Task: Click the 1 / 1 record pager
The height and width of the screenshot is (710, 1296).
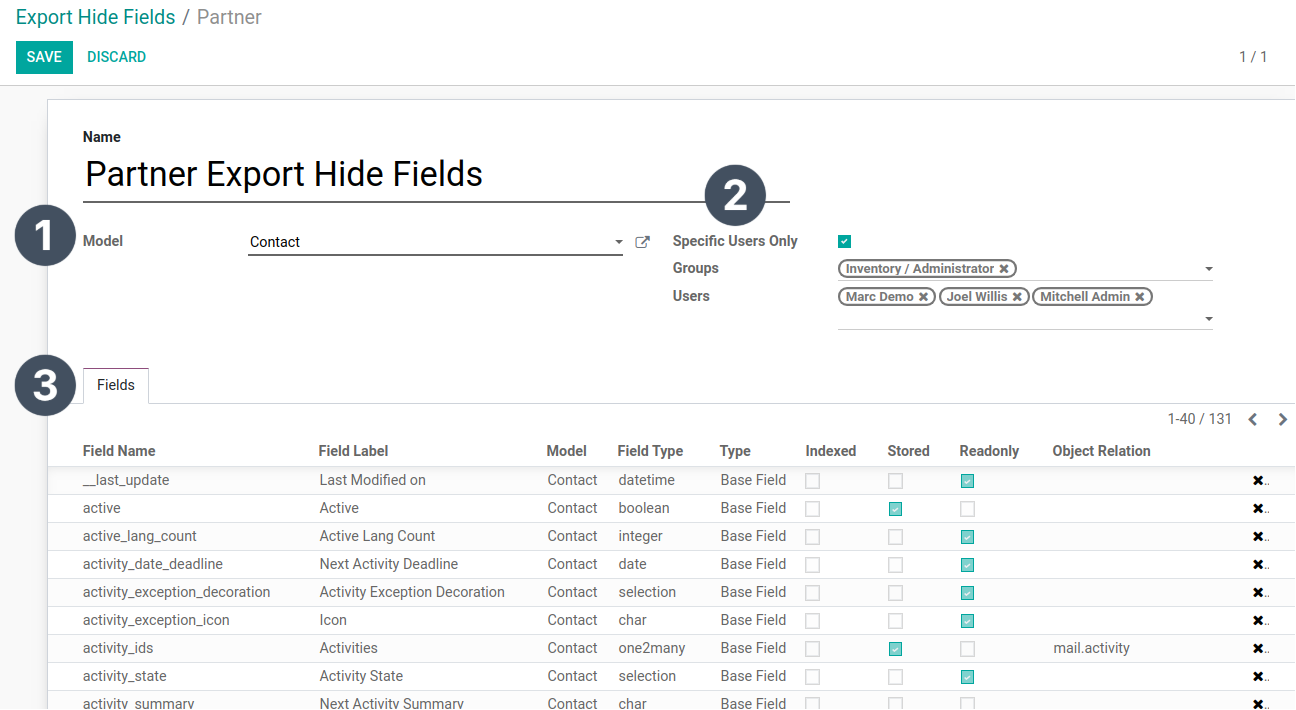Action: [x=1253, y=57]
